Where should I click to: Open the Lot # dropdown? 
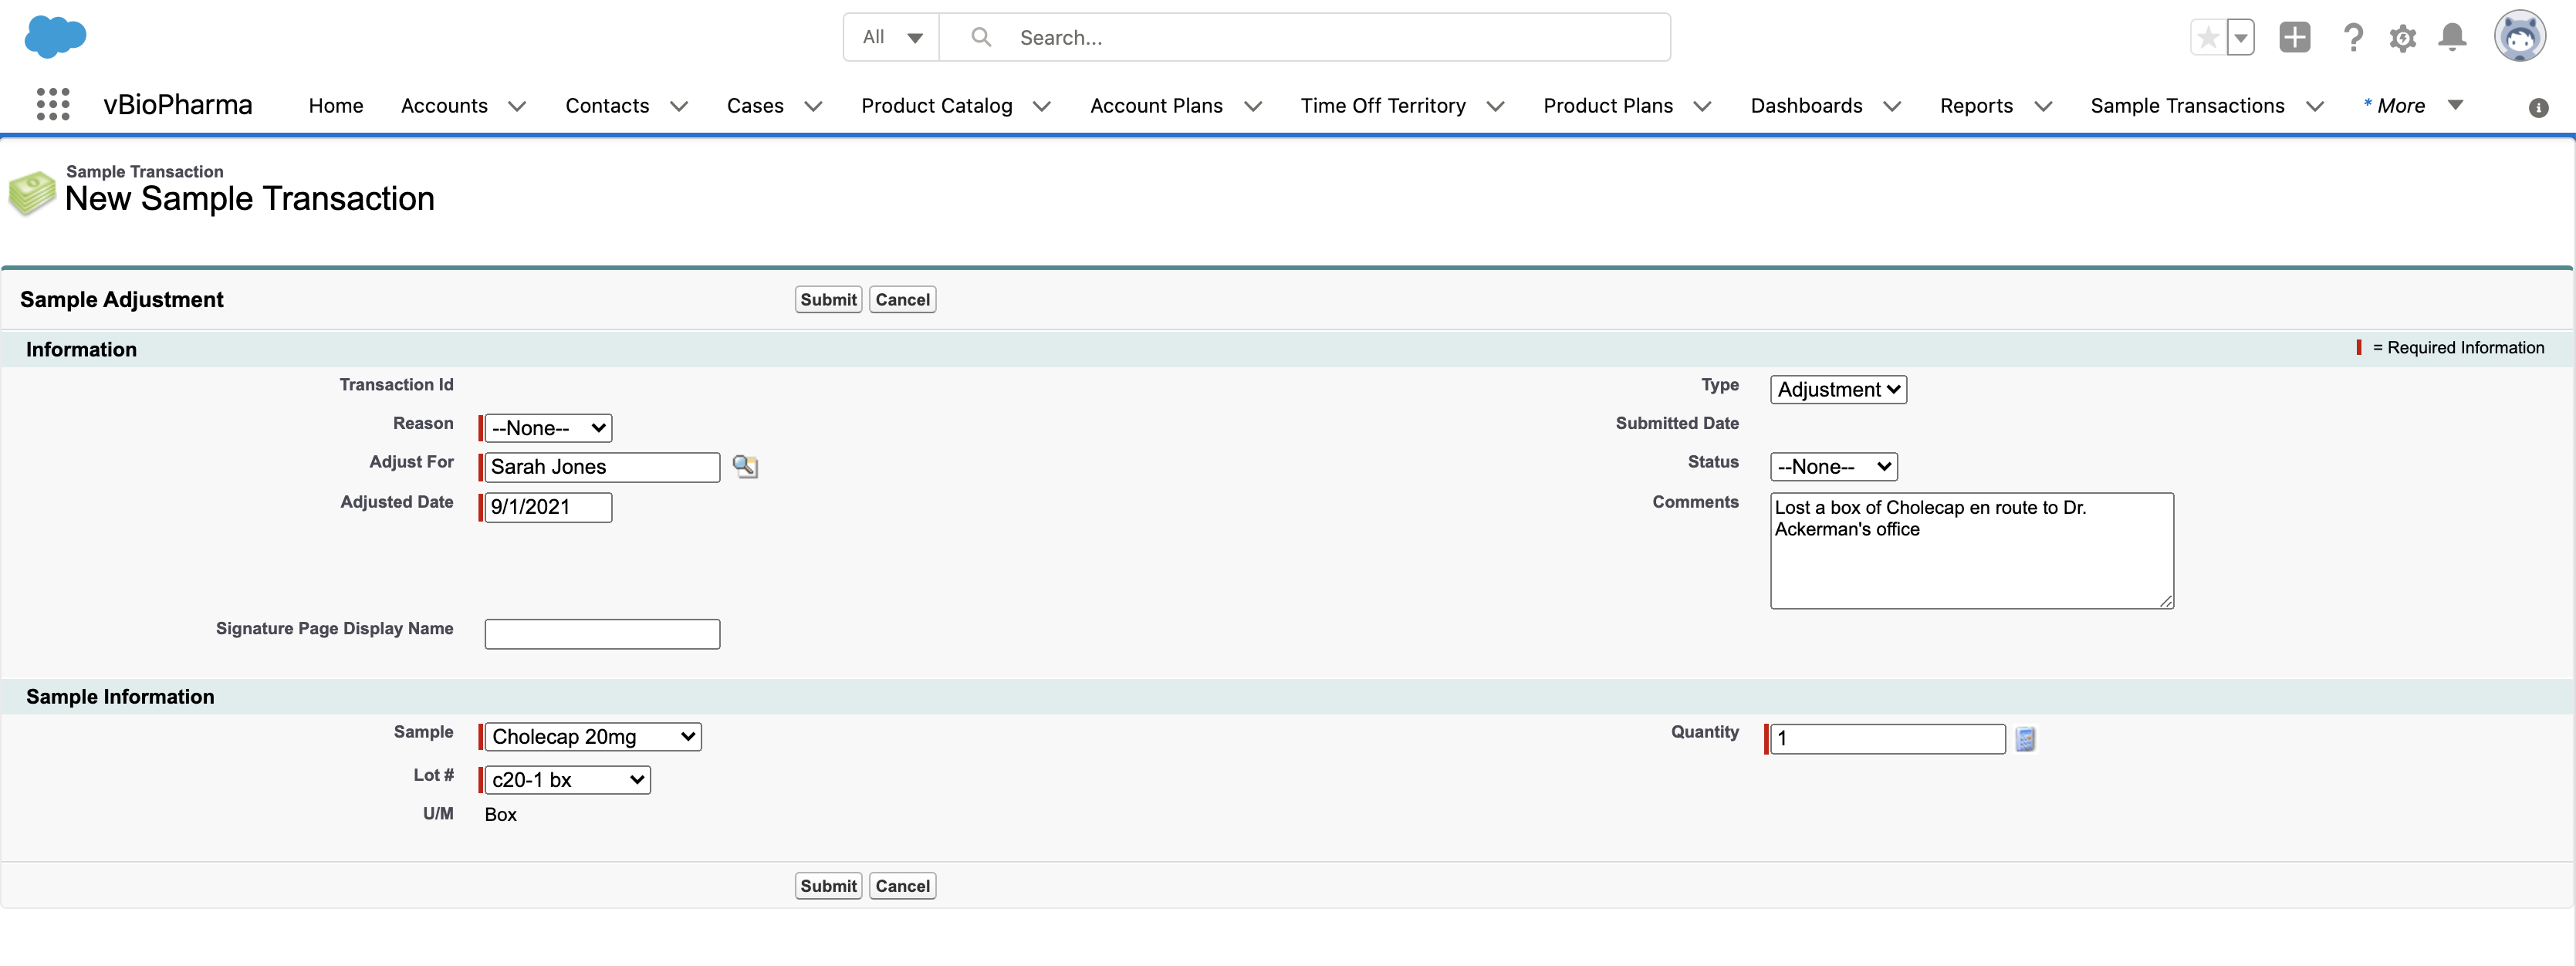coord(567,780)
